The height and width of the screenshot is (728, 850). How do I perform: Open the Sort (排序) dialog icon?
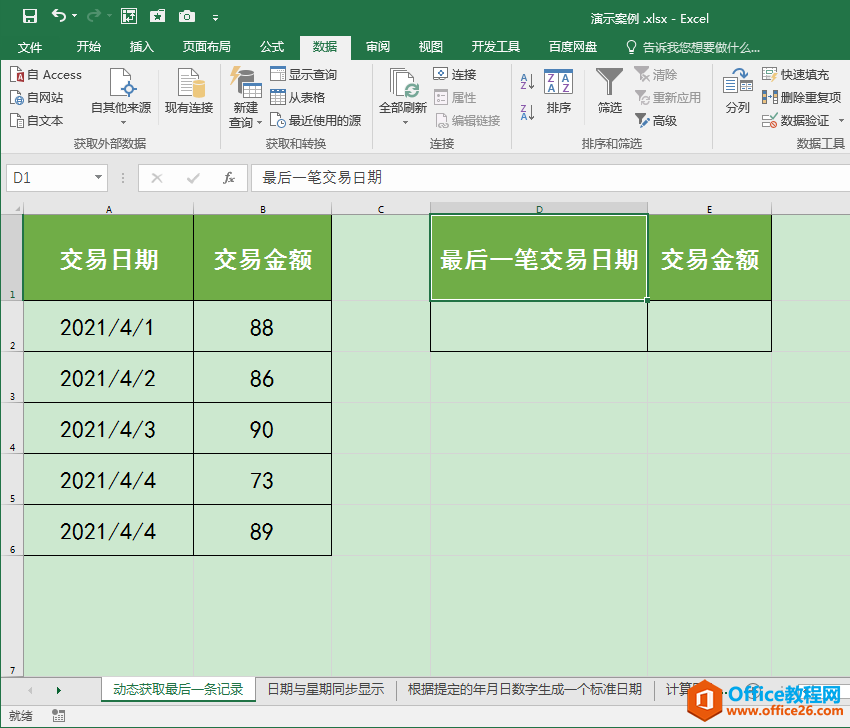(559, 90)
